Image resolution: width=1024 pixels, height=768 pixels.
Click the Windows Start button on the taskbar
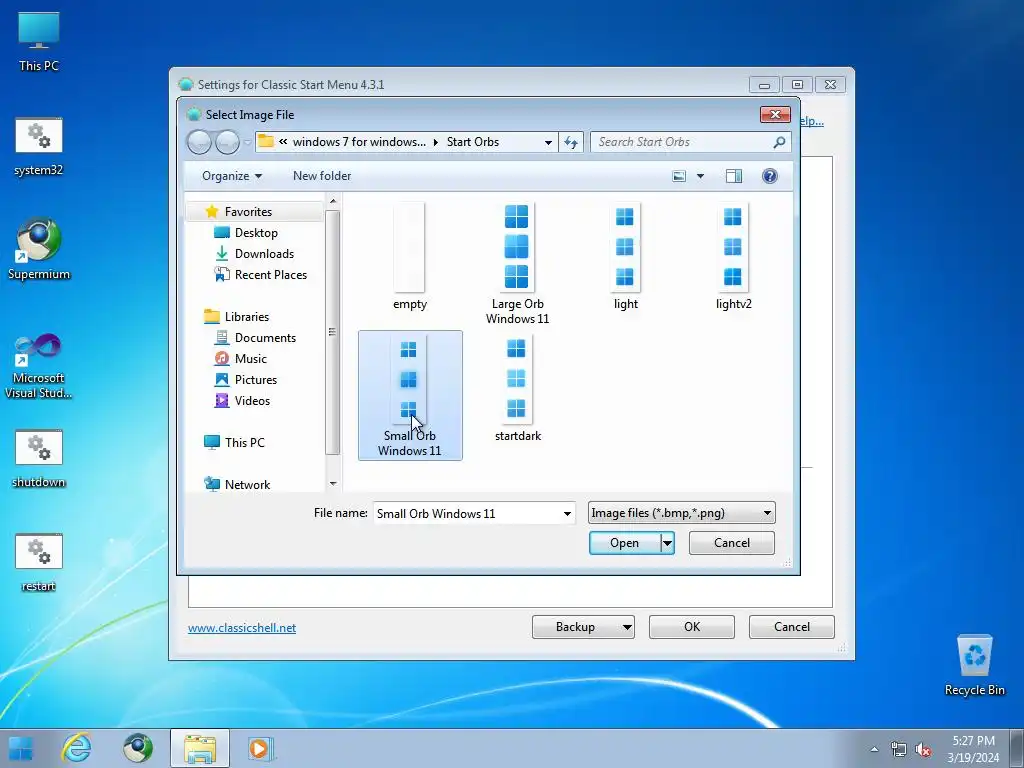[20, 748]
